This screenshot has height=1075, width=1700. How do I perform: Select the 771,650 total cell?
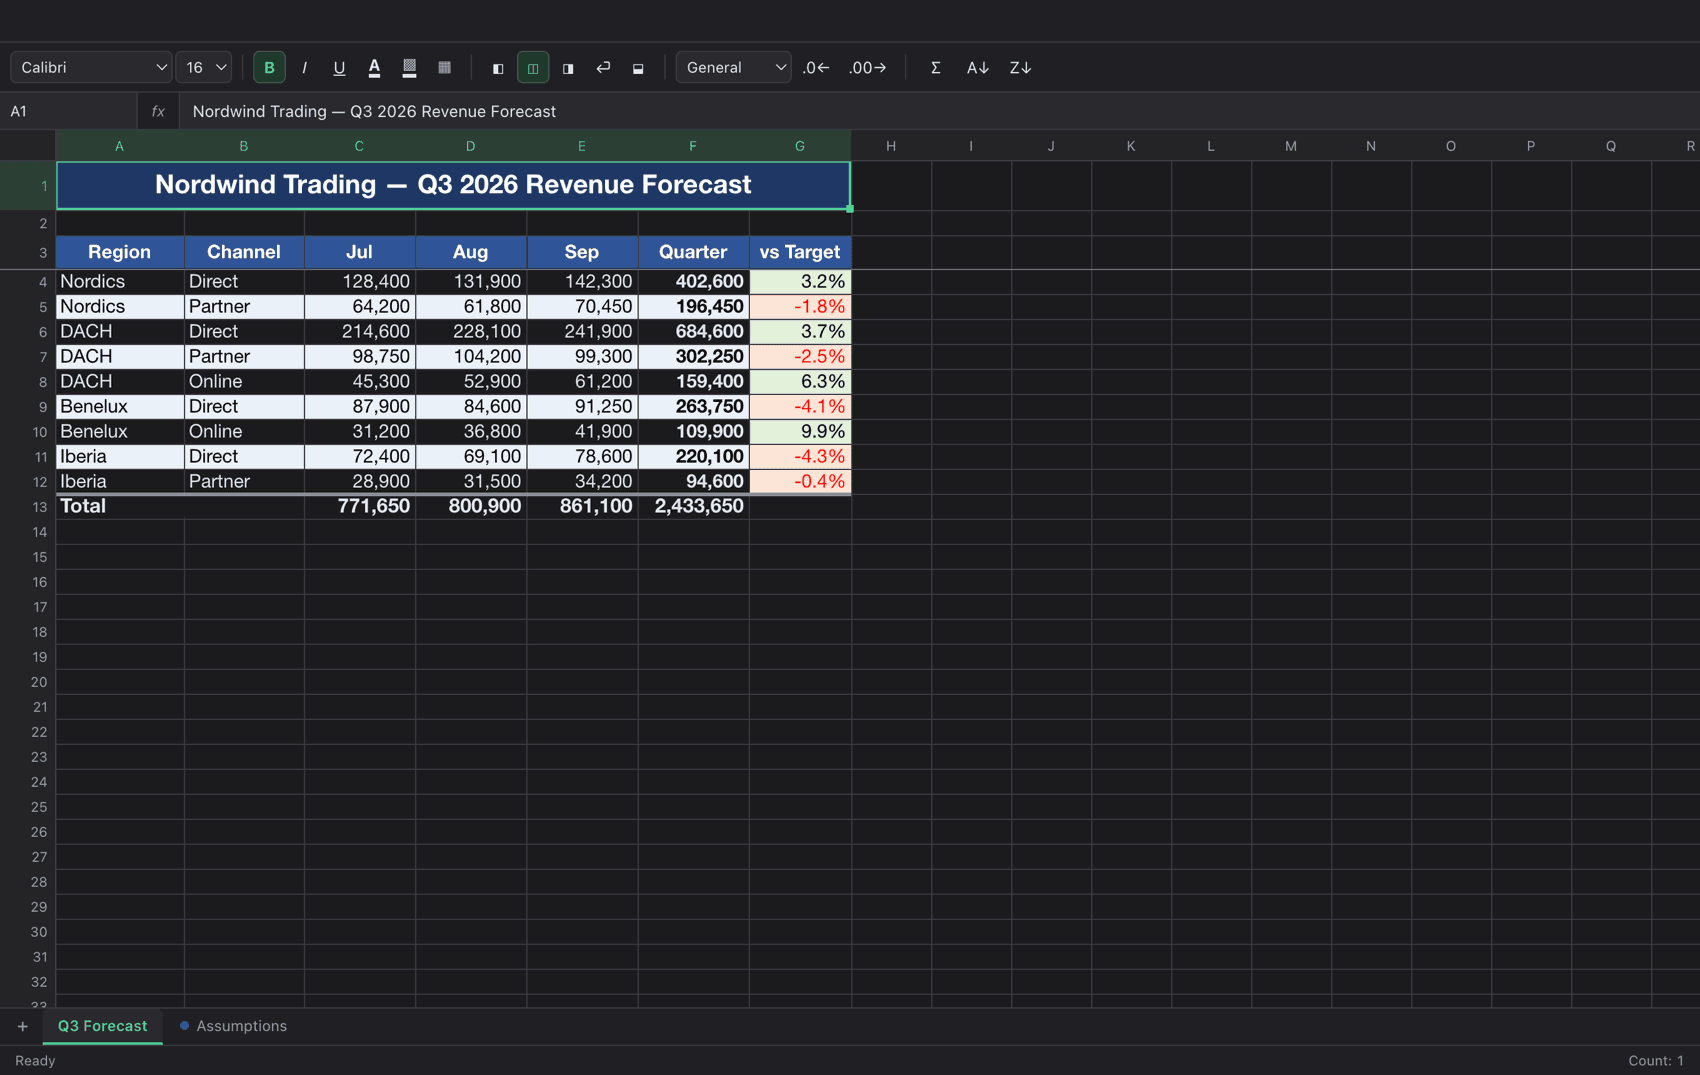click(360, 507)
